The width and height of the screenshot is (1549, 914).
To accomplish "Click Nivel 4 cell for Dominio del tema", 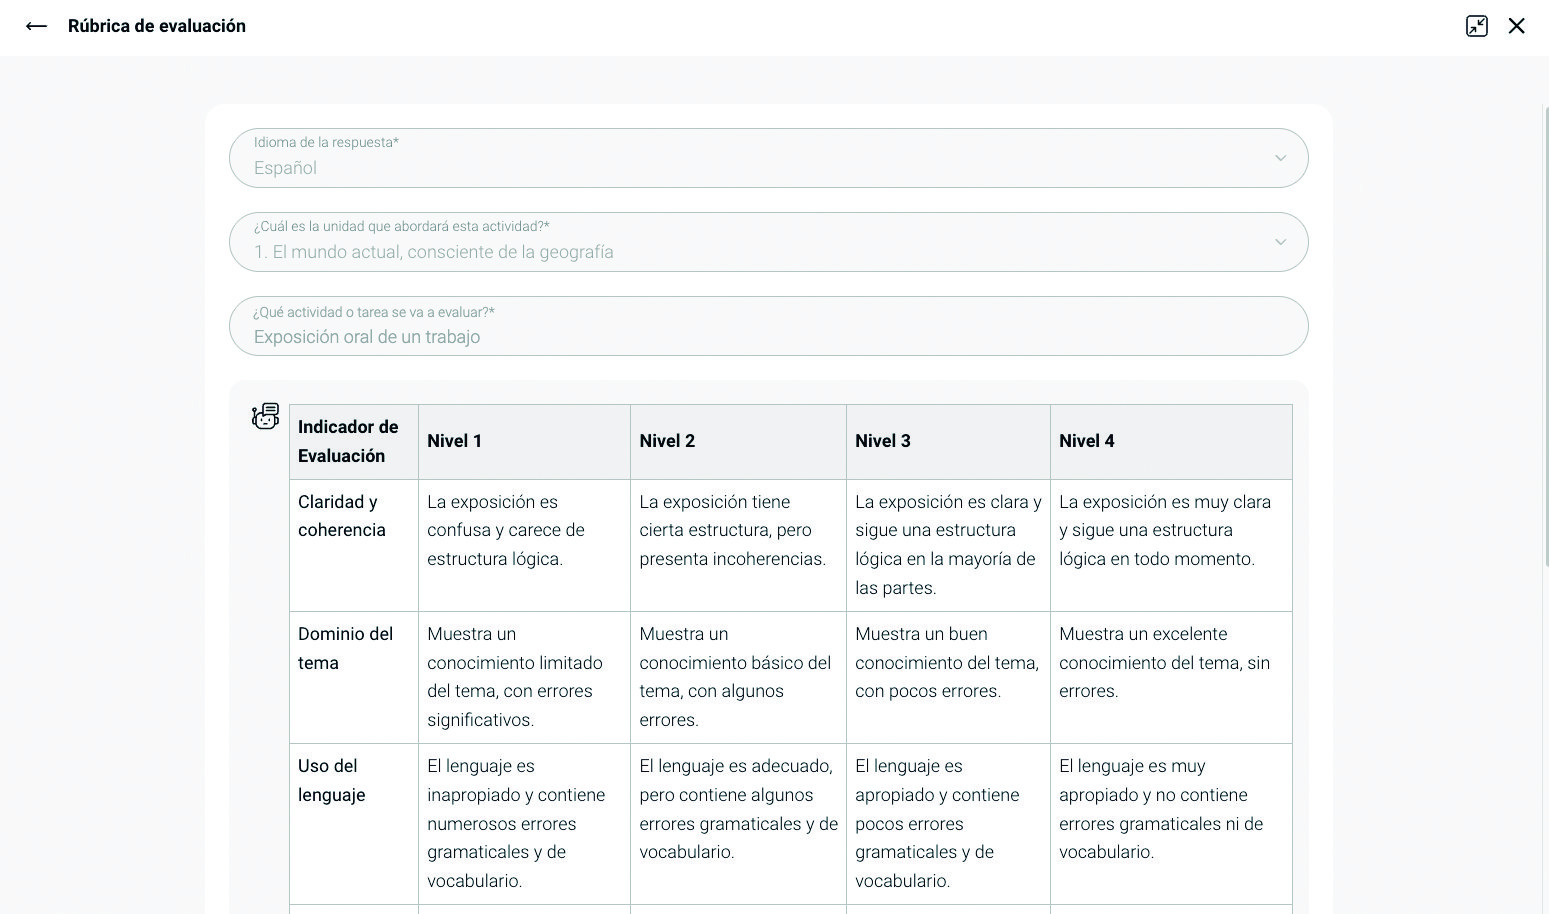I will point(1165,662).
